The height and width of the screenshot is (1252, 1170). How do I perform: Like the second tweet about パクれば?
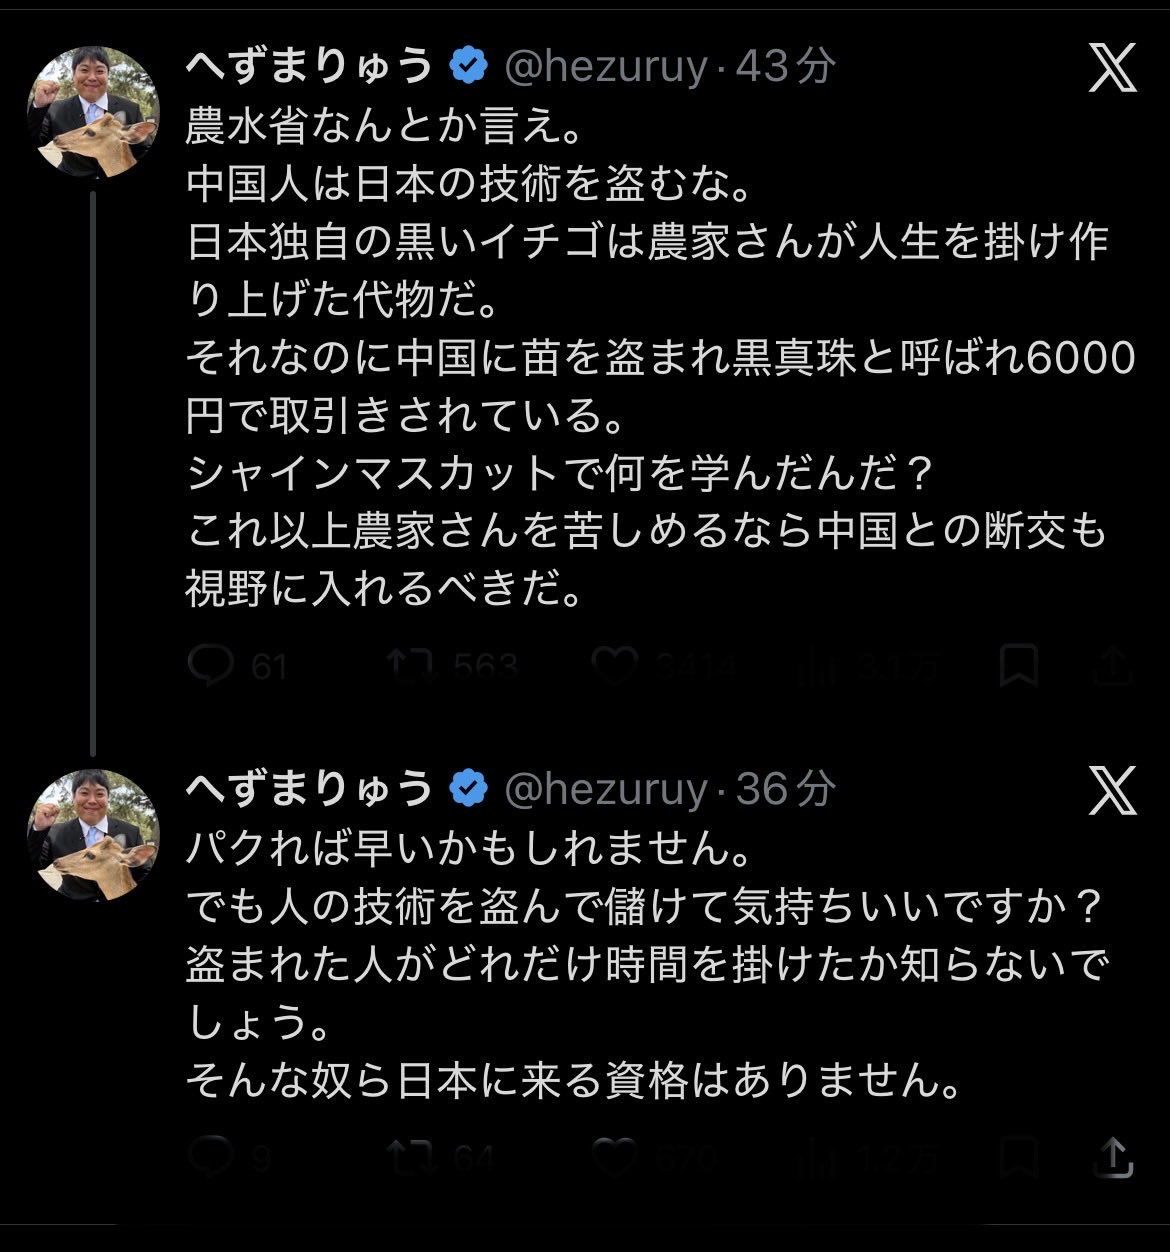click(615, 1157)
